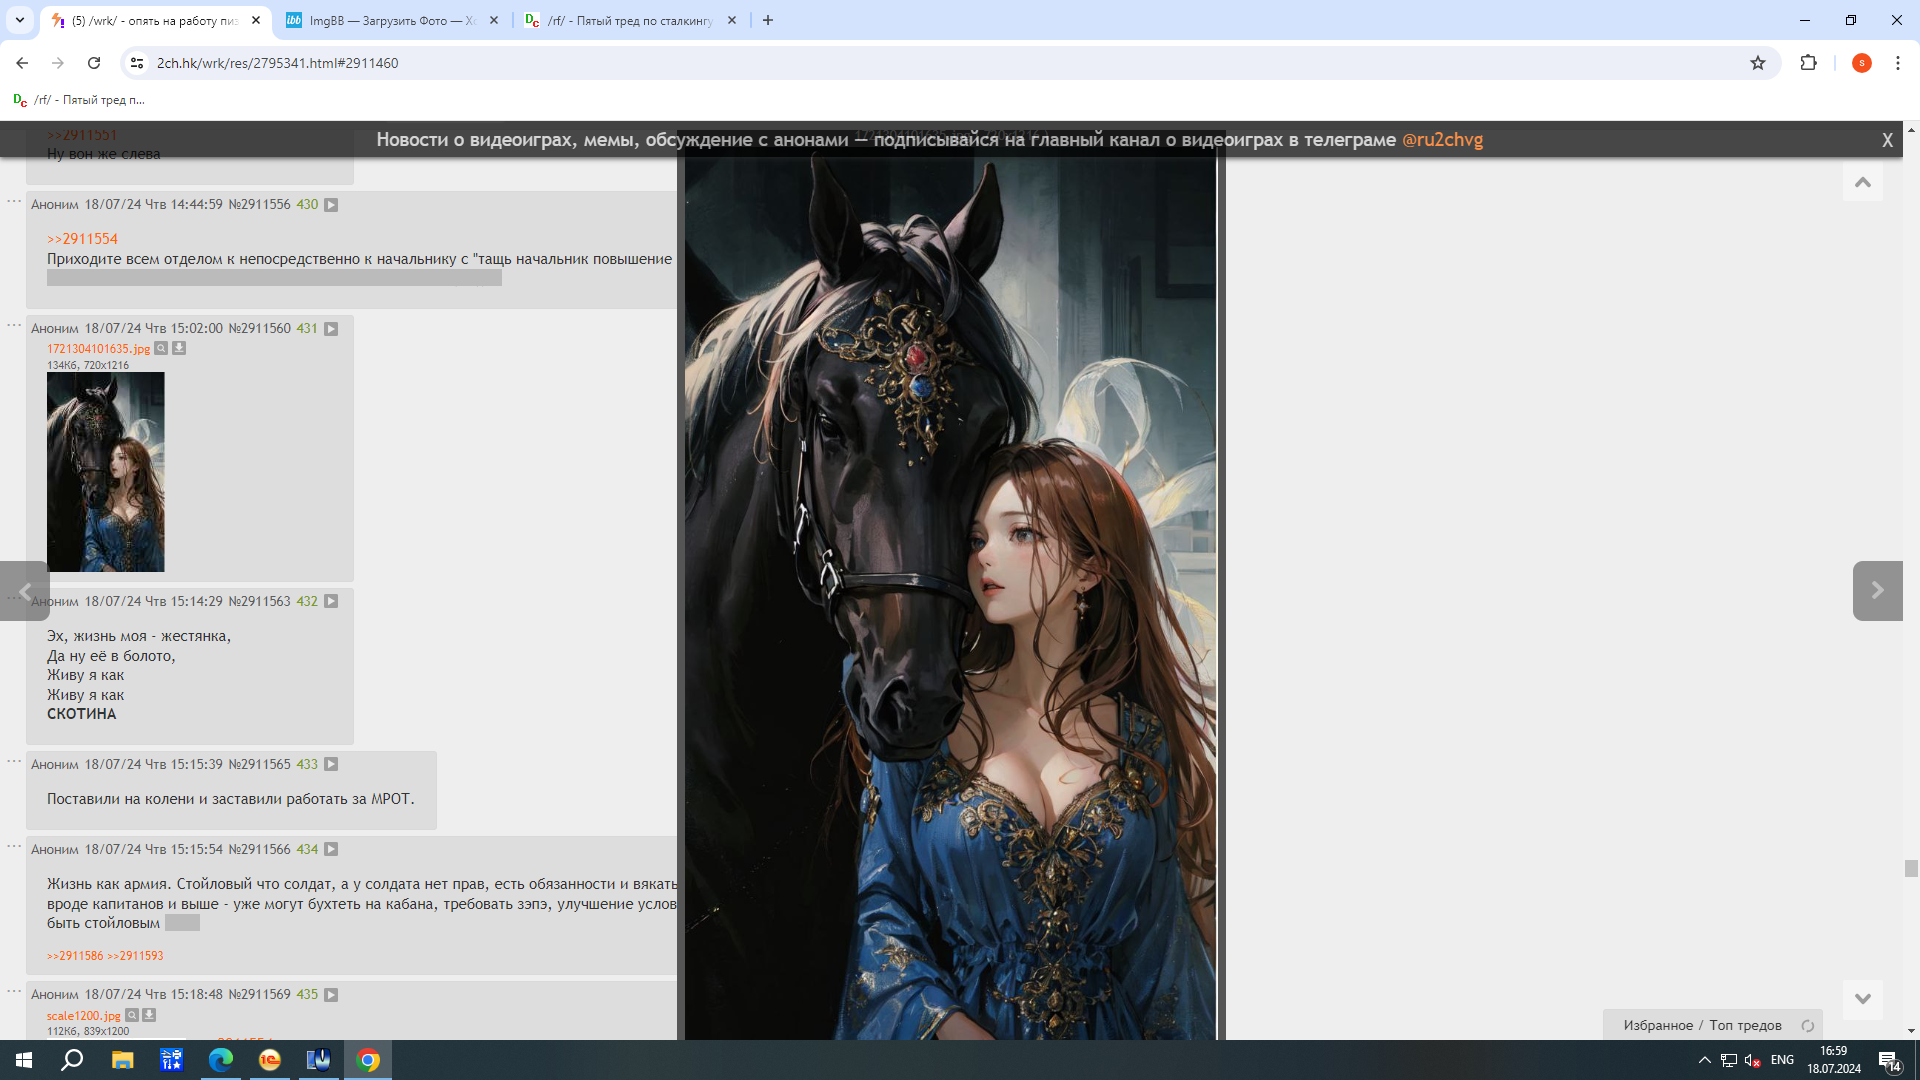Image resolution: width=1920 pixels, height=1080 pixels.
Task: Jump to the bottom of thread
Action: point(1862,999)
